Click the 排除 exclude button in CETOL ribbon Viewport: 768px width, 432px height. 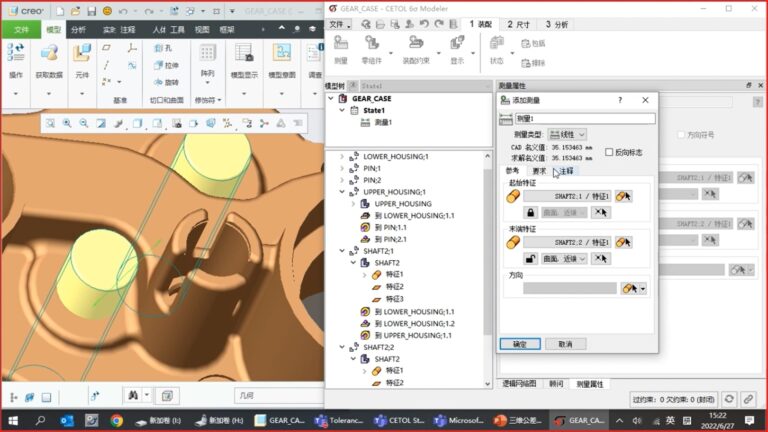click(x=533, y=63)
